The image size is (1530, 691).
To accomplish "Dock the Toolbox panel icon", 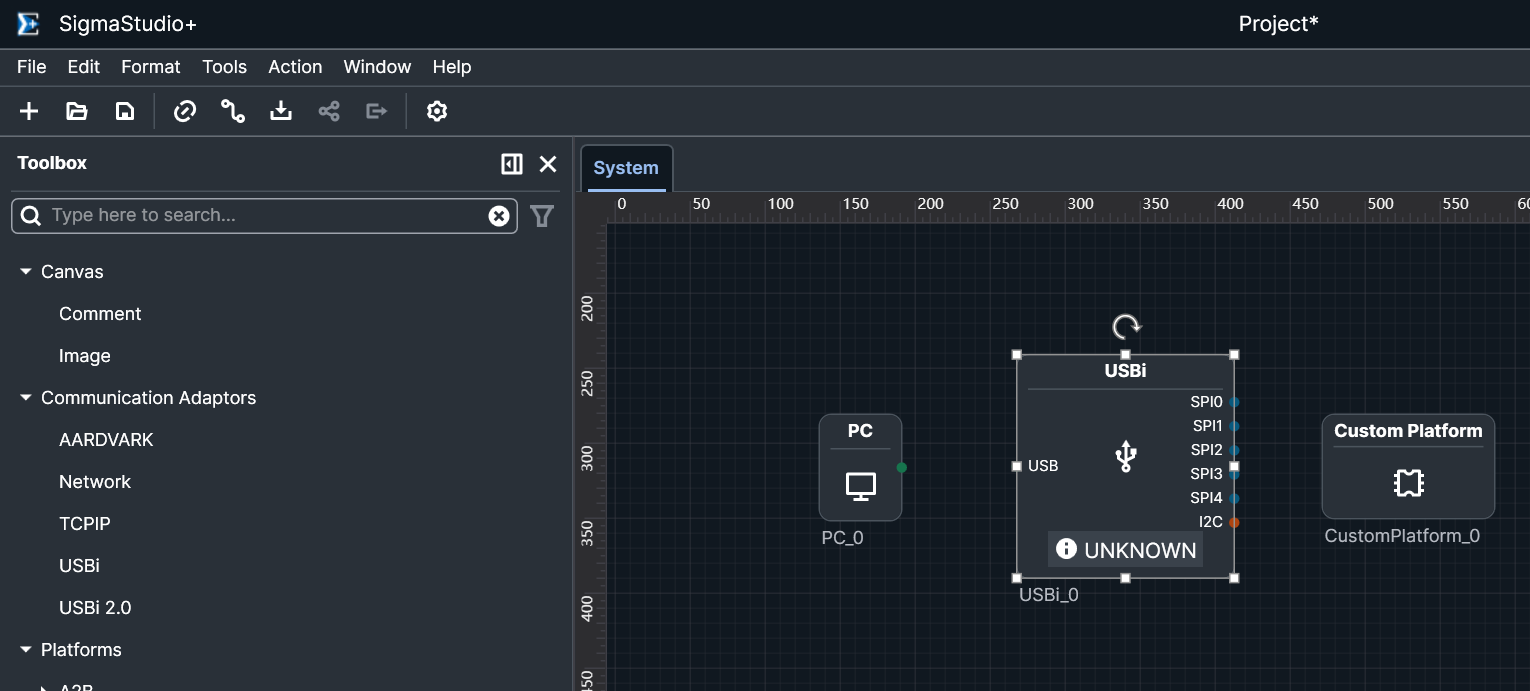I will coord(512,164).
